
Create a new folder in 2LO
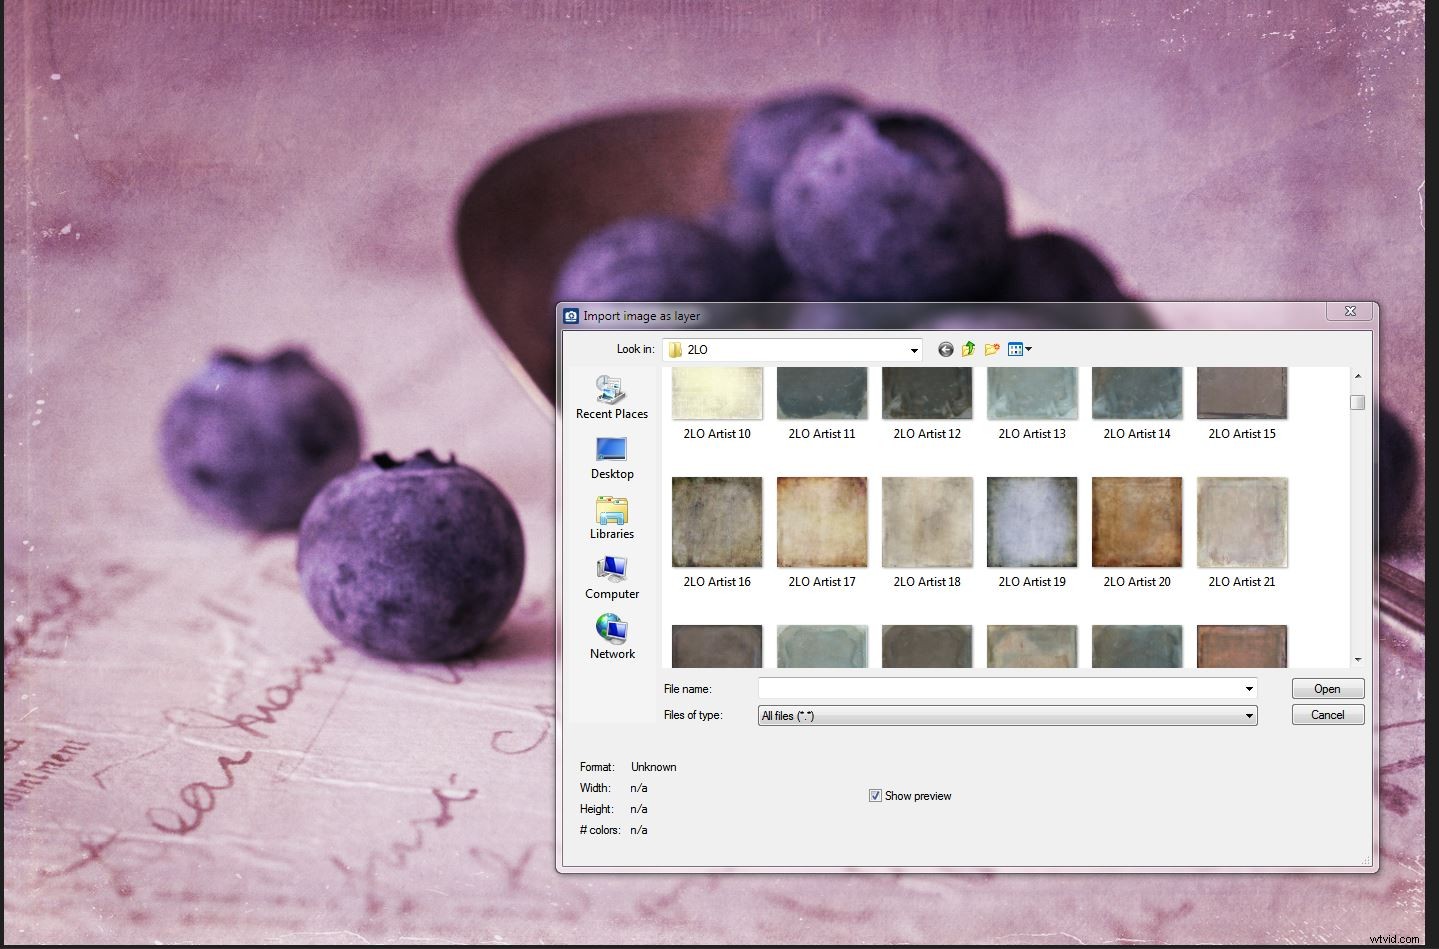[x=992, y=349]
